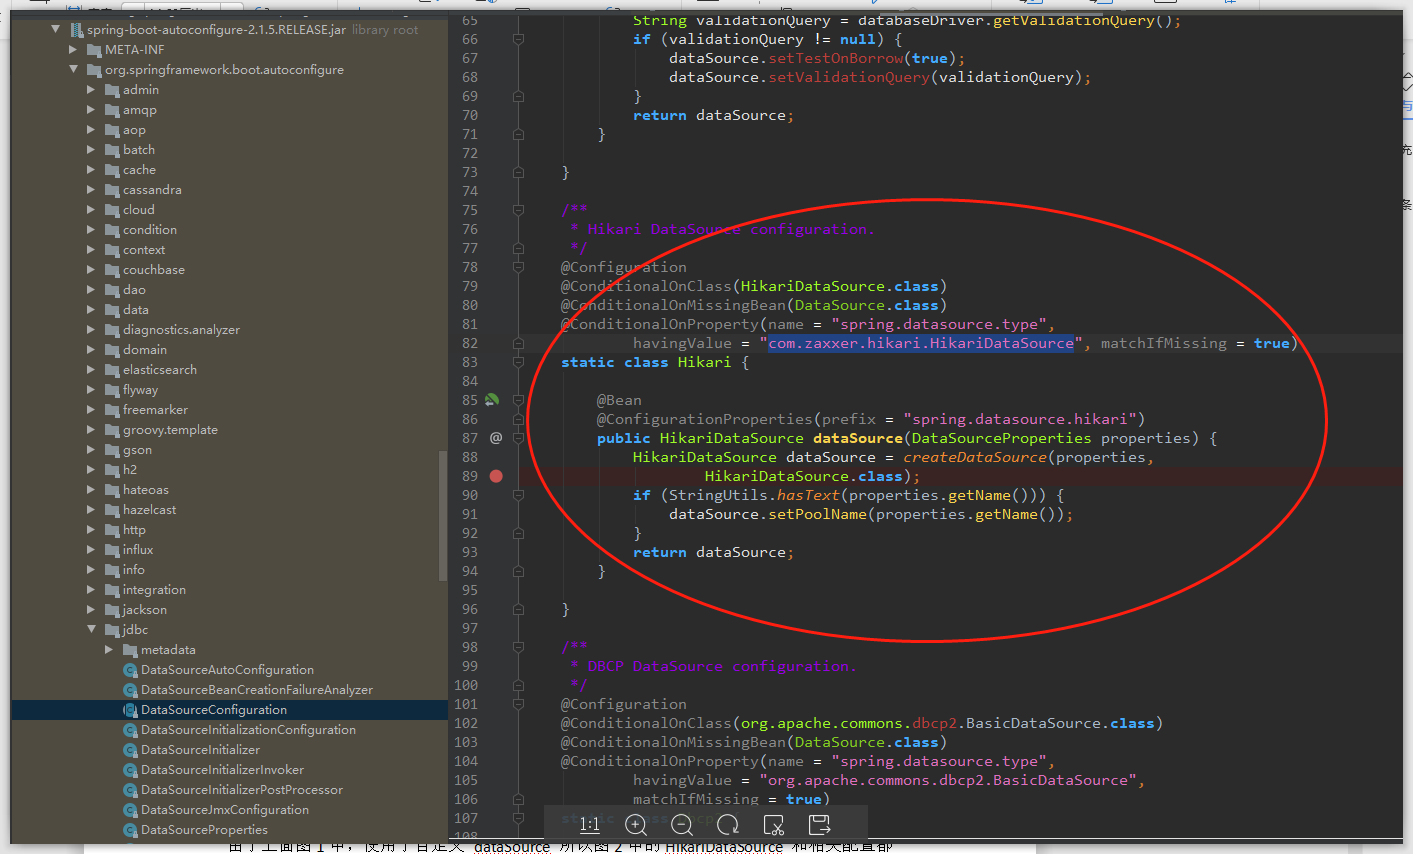1413x854 pixels.
Task: Rotate the image with the circular arrow icon
Action: pos(728,824)
